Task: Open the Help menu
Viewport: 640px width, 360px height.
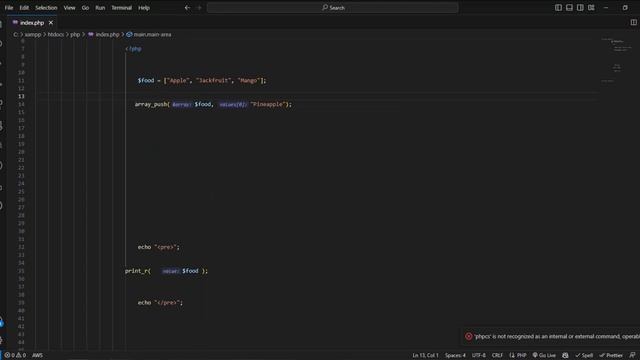Action: tap(144, 7)
